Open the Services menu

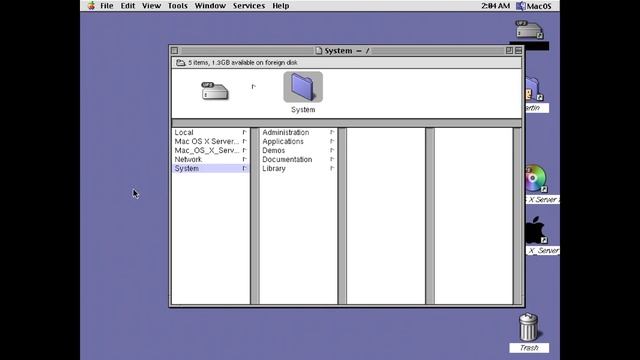click(x=249, y=6)
